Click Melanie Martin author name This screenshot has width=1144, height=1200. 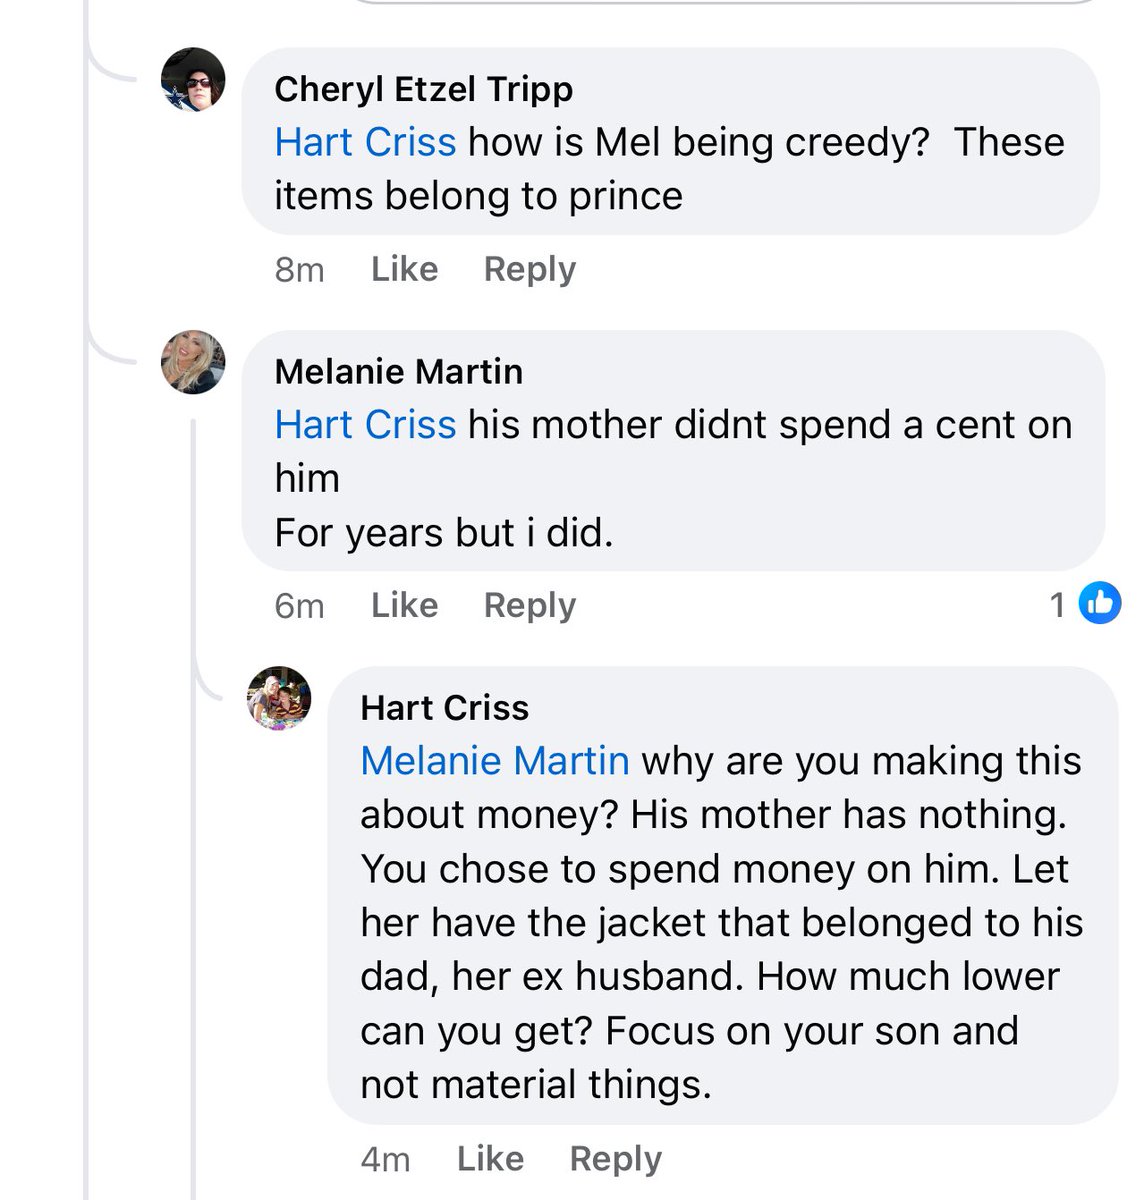click(x=398, y=372)
